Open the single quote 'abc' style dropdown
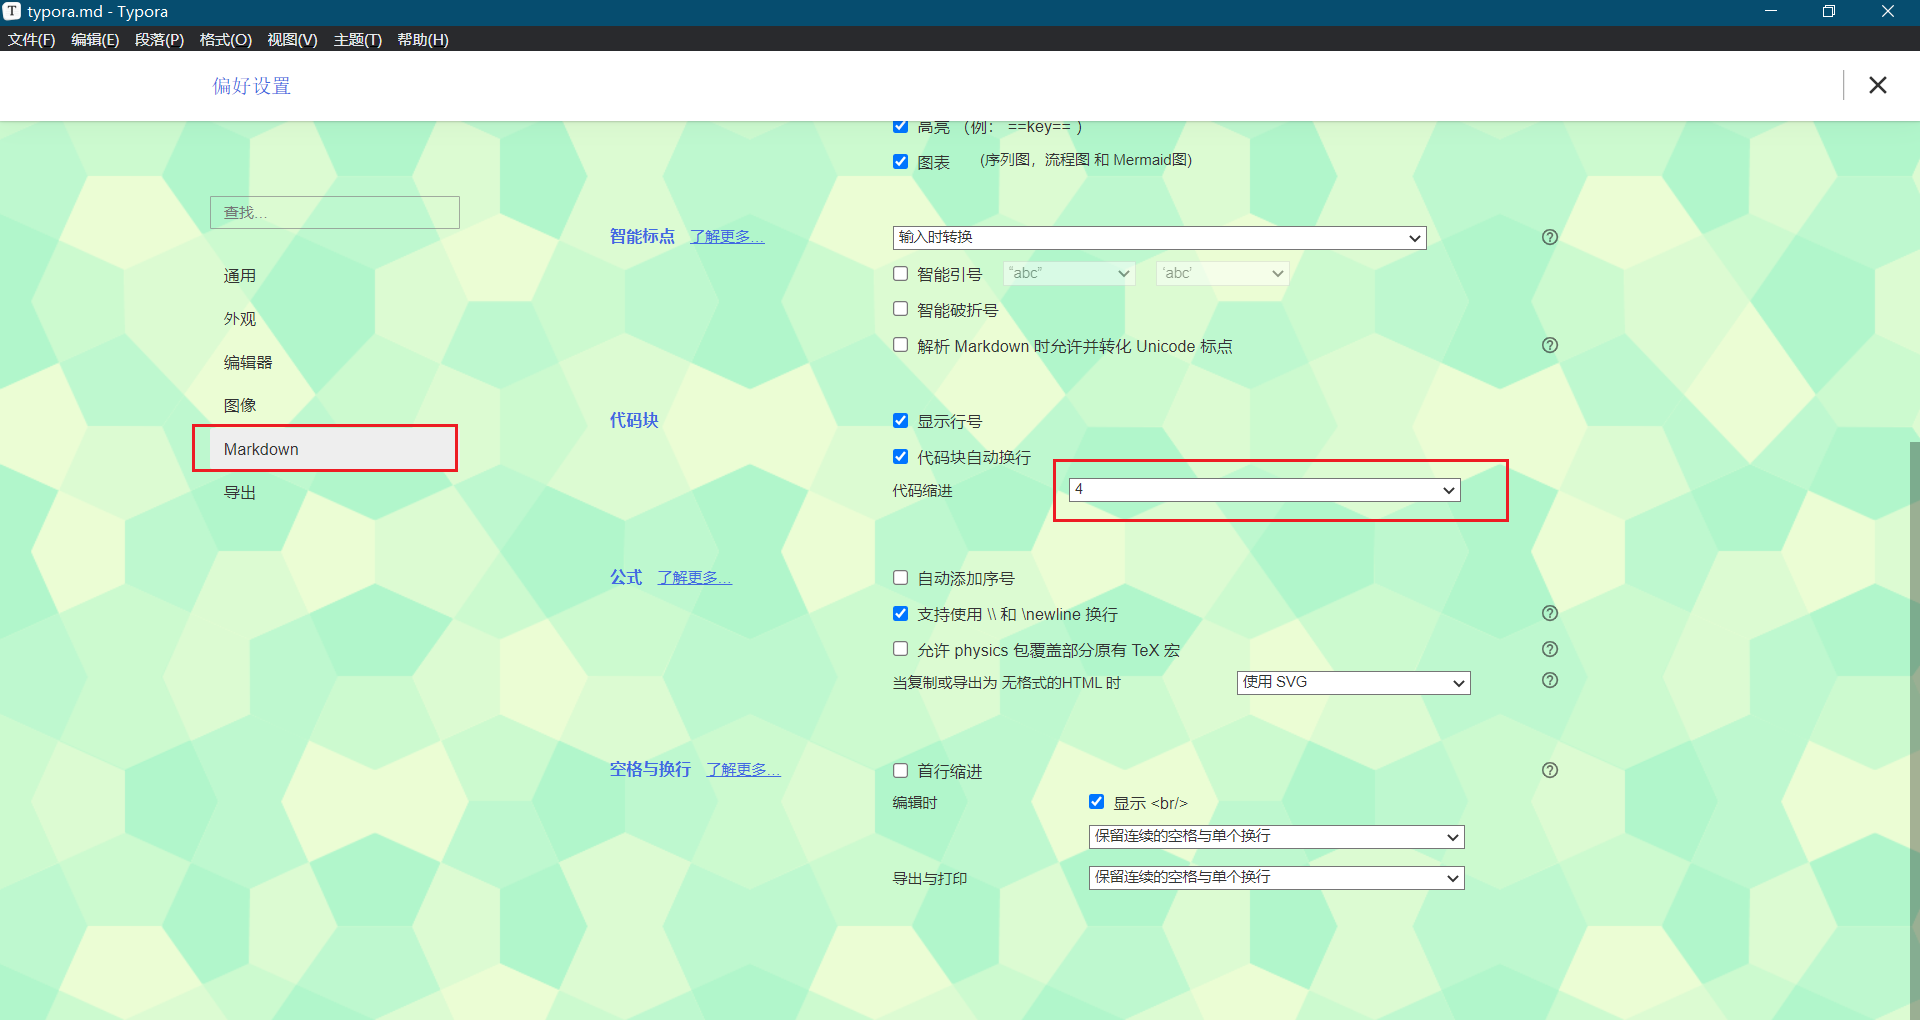This screenshot has width=1920, height=1020. point(1222,273)
